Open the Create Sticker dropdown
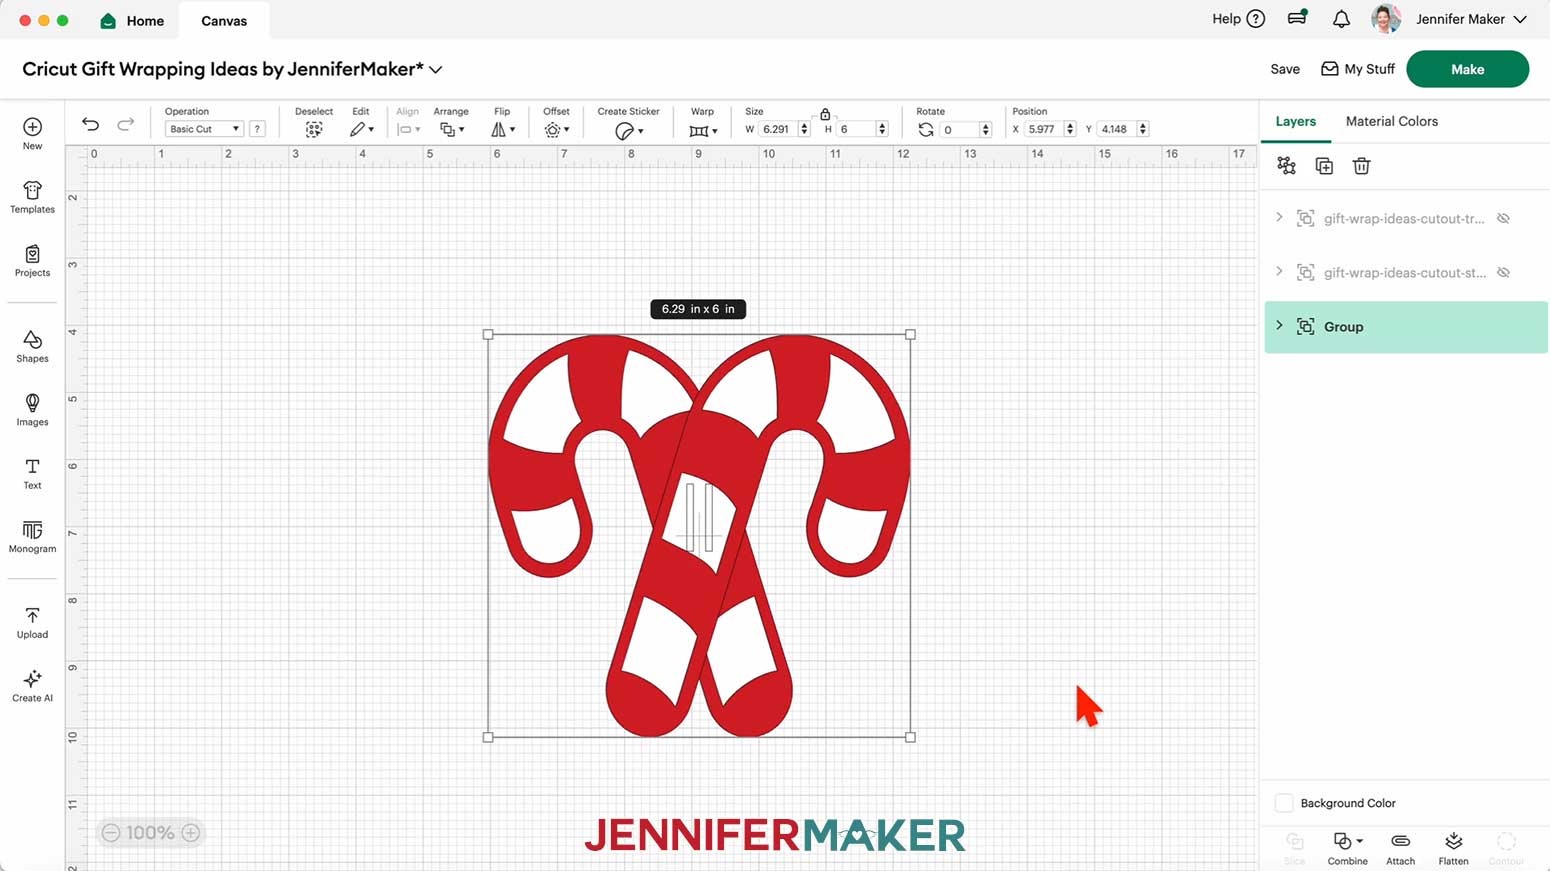 pyautogui.click(x=629, y=131)
